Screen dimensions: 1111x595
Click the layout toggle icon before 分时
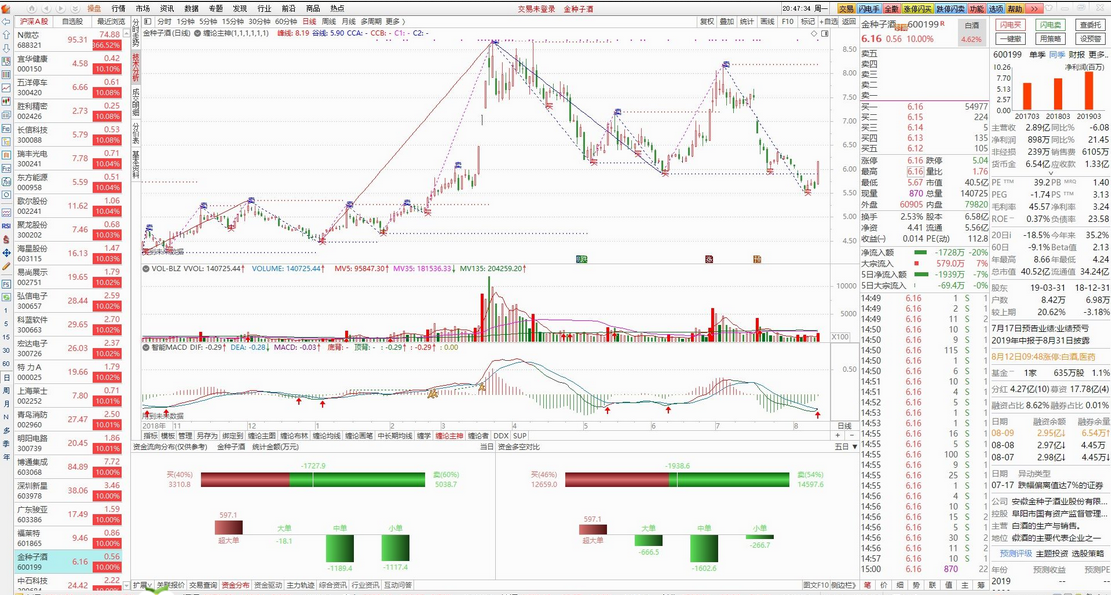tap(146, 21)
